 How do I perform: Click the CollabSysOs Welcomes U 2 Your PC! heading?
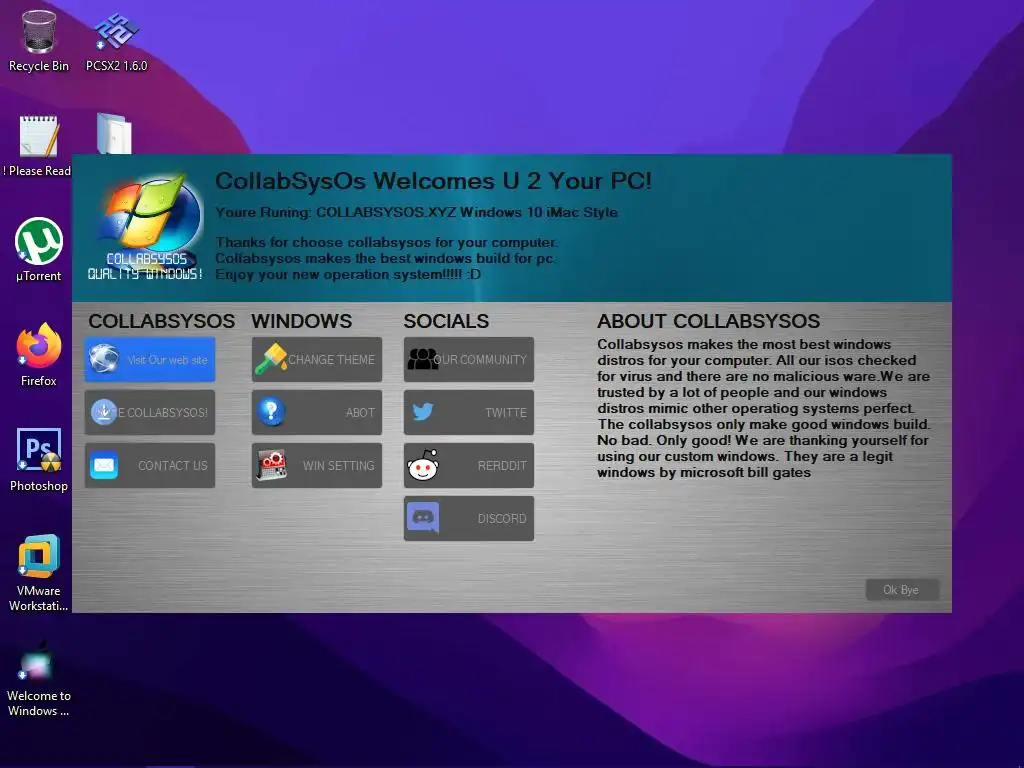433,181
